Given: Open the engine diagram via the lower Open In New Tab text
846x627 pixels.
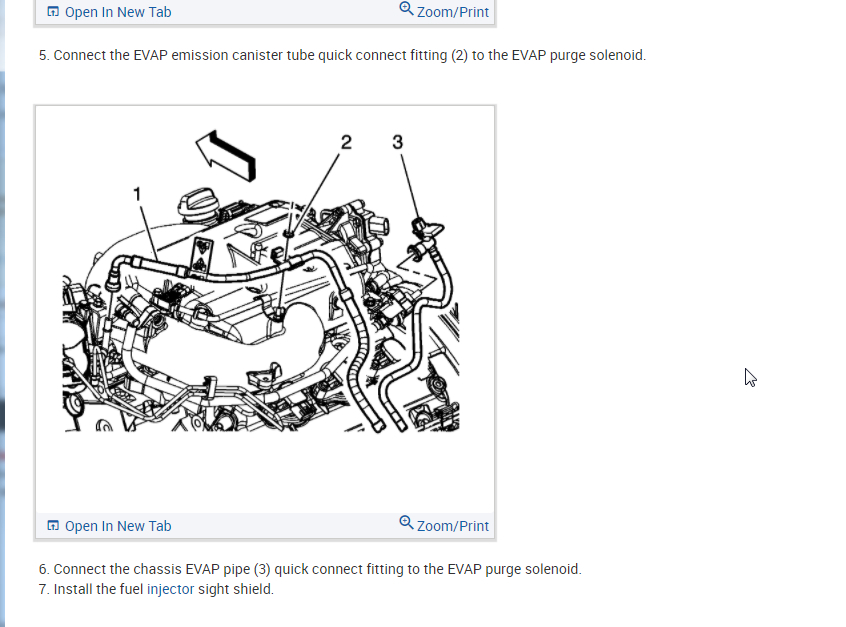Looking at the screenshot, I should (118, 526).
